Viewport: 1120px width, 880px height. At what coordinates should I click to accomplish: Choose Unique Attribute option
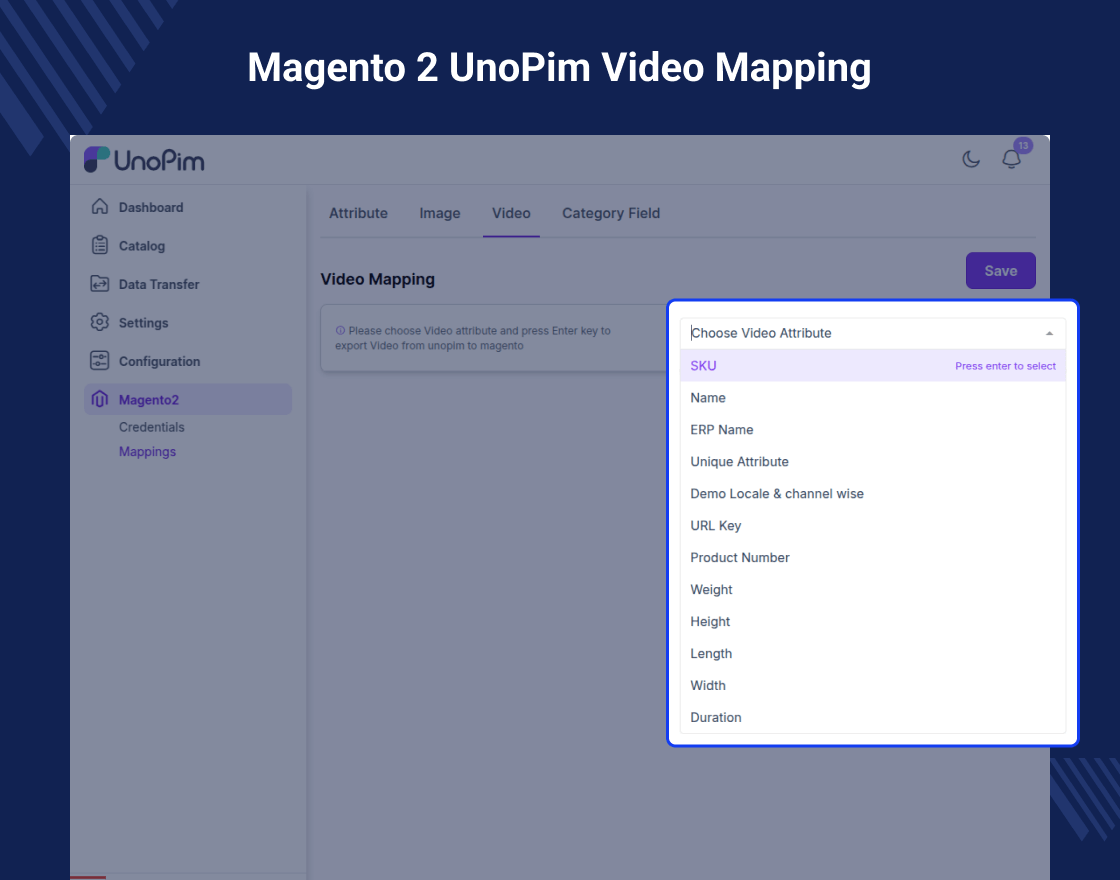point(873,461)
